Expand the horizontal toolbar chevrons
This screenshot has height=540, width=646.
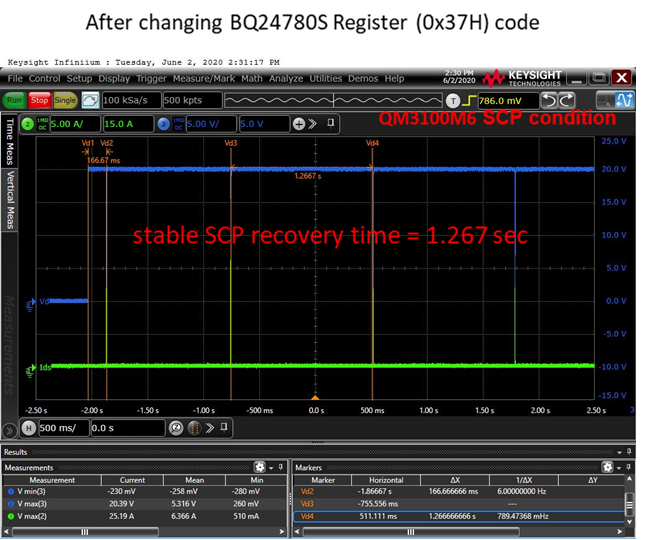click(210, 428)
